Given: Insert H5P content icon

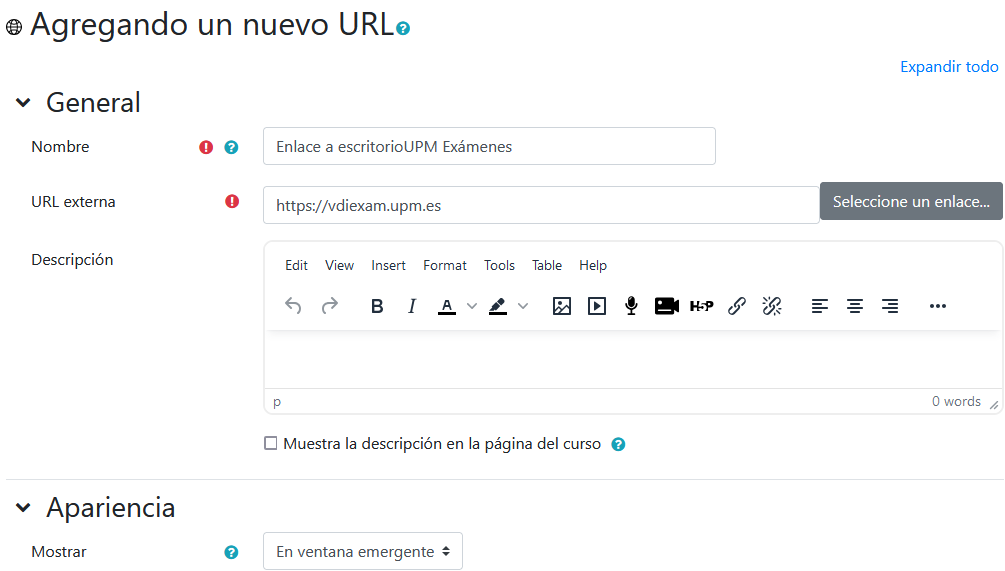Looking at the screenshot, I should (x=701, y=306).
